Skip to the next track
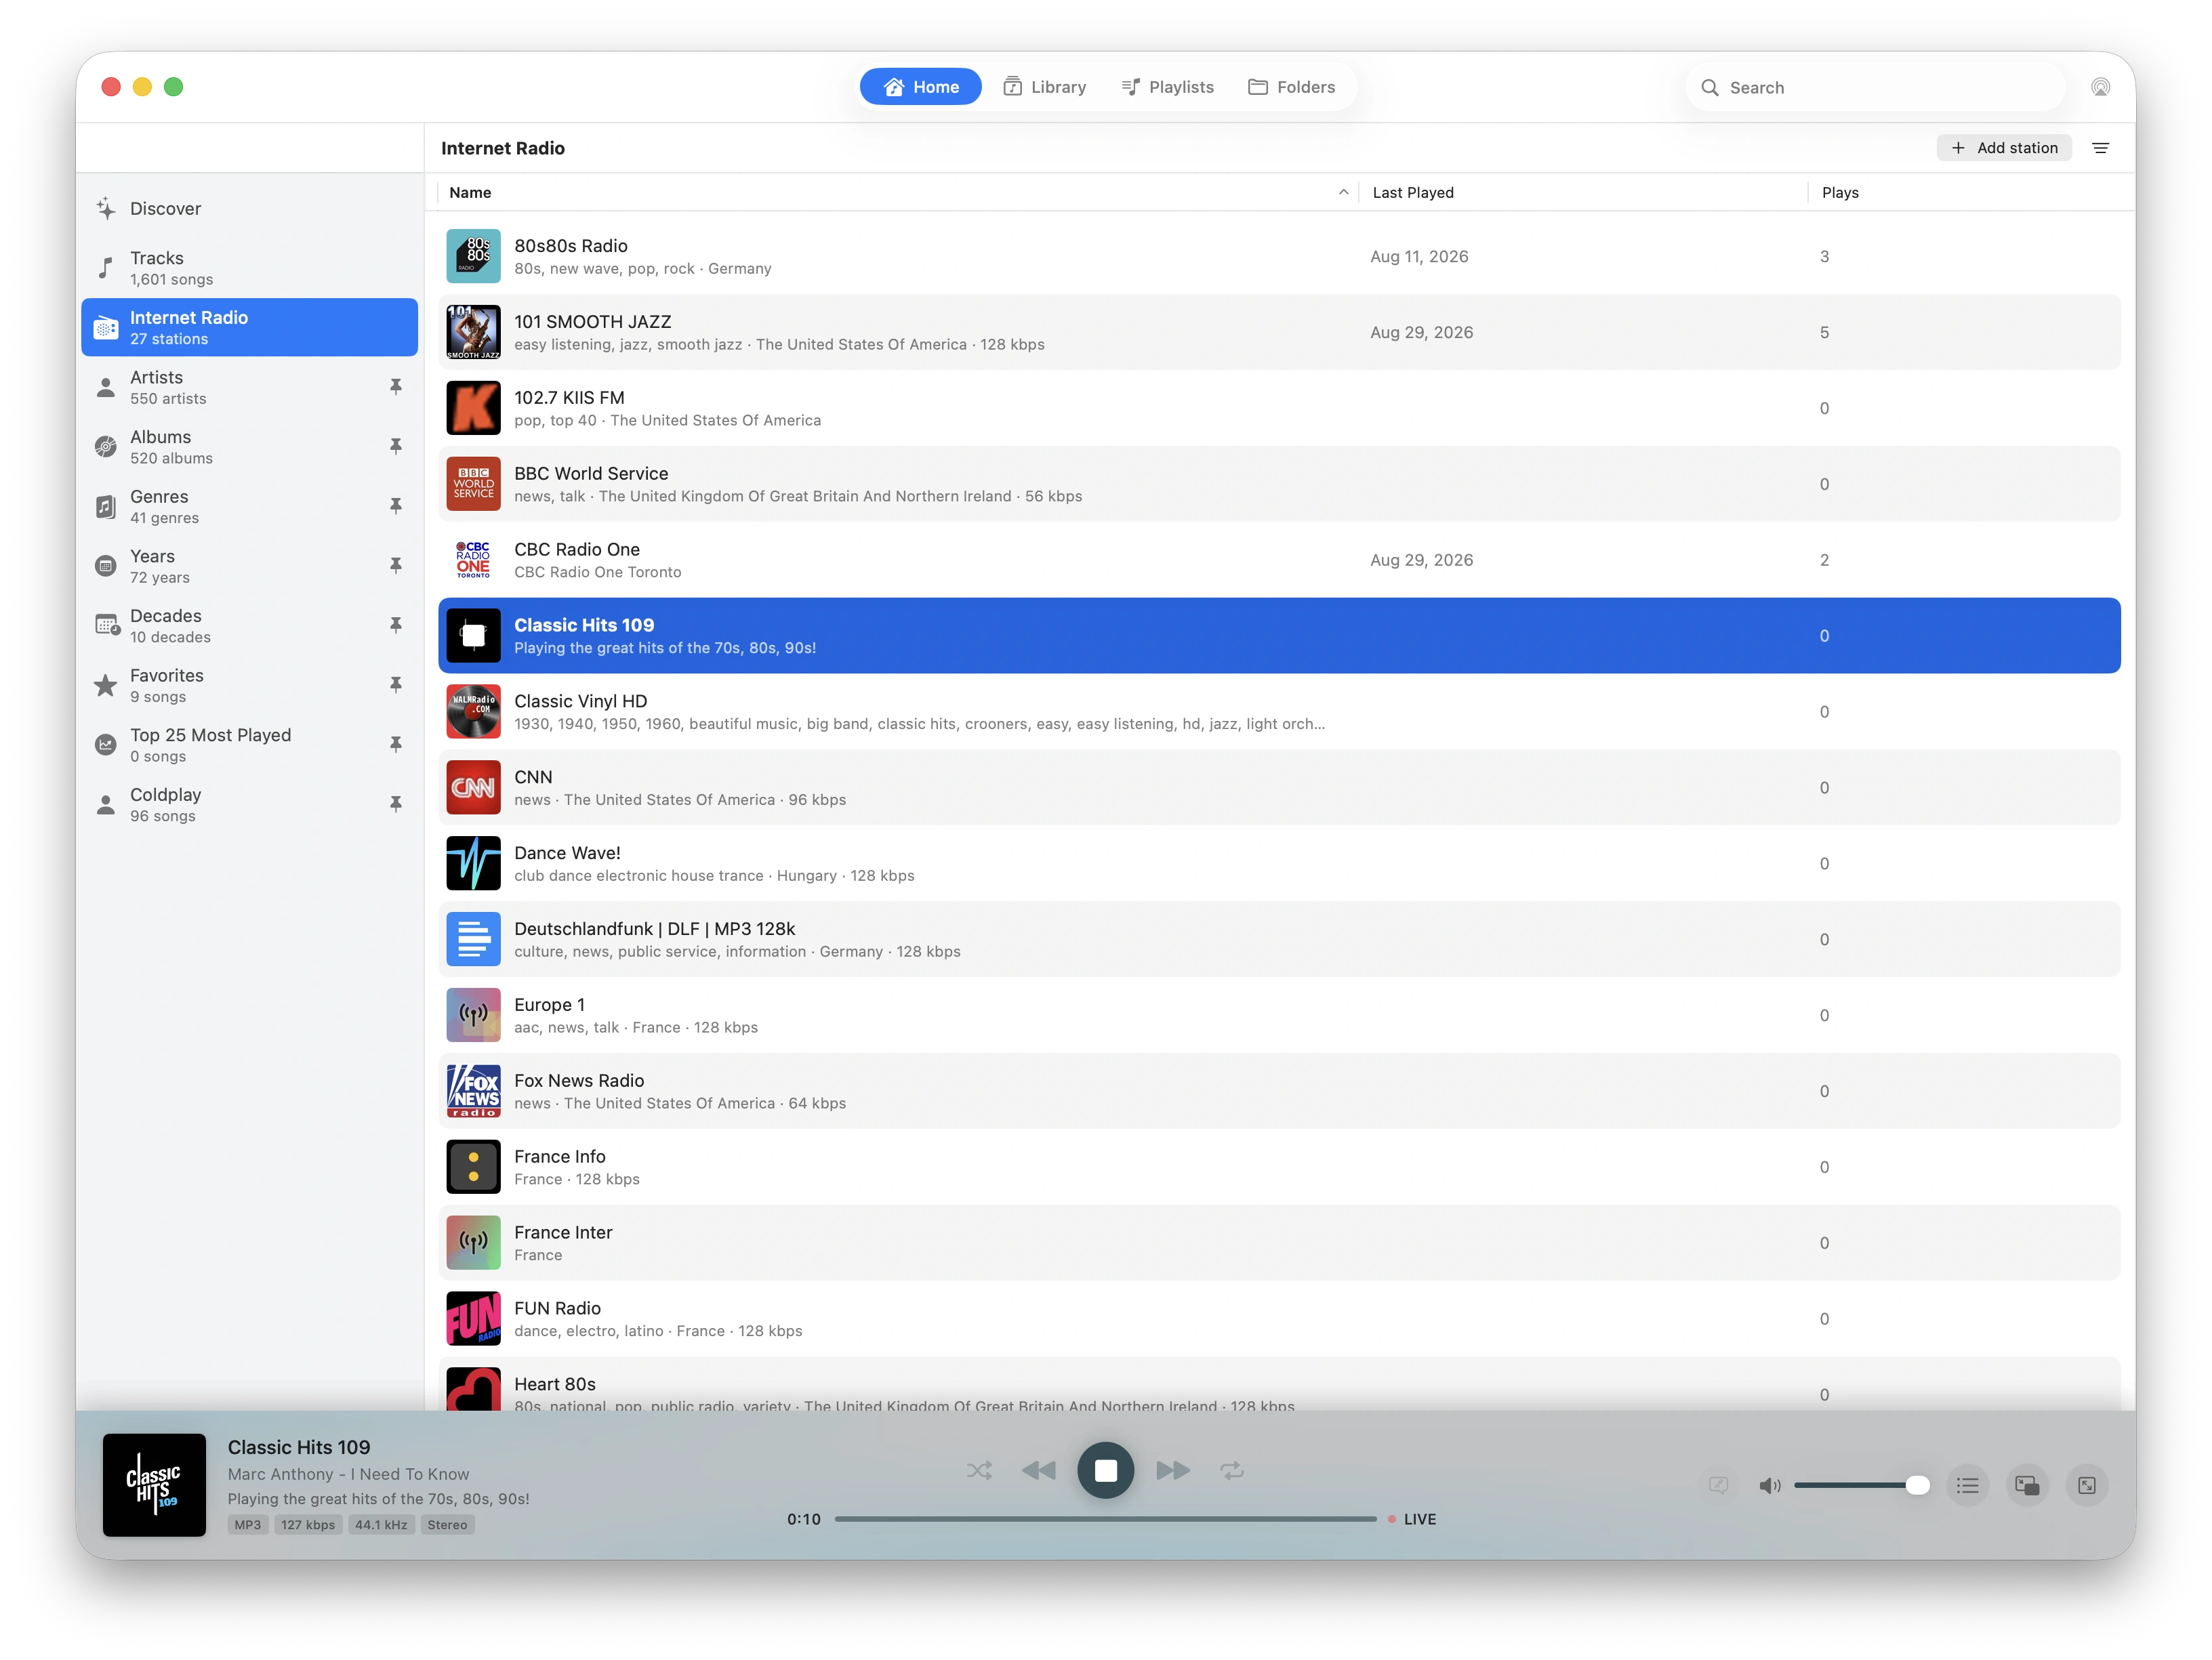 (x=1172, y=1470)
